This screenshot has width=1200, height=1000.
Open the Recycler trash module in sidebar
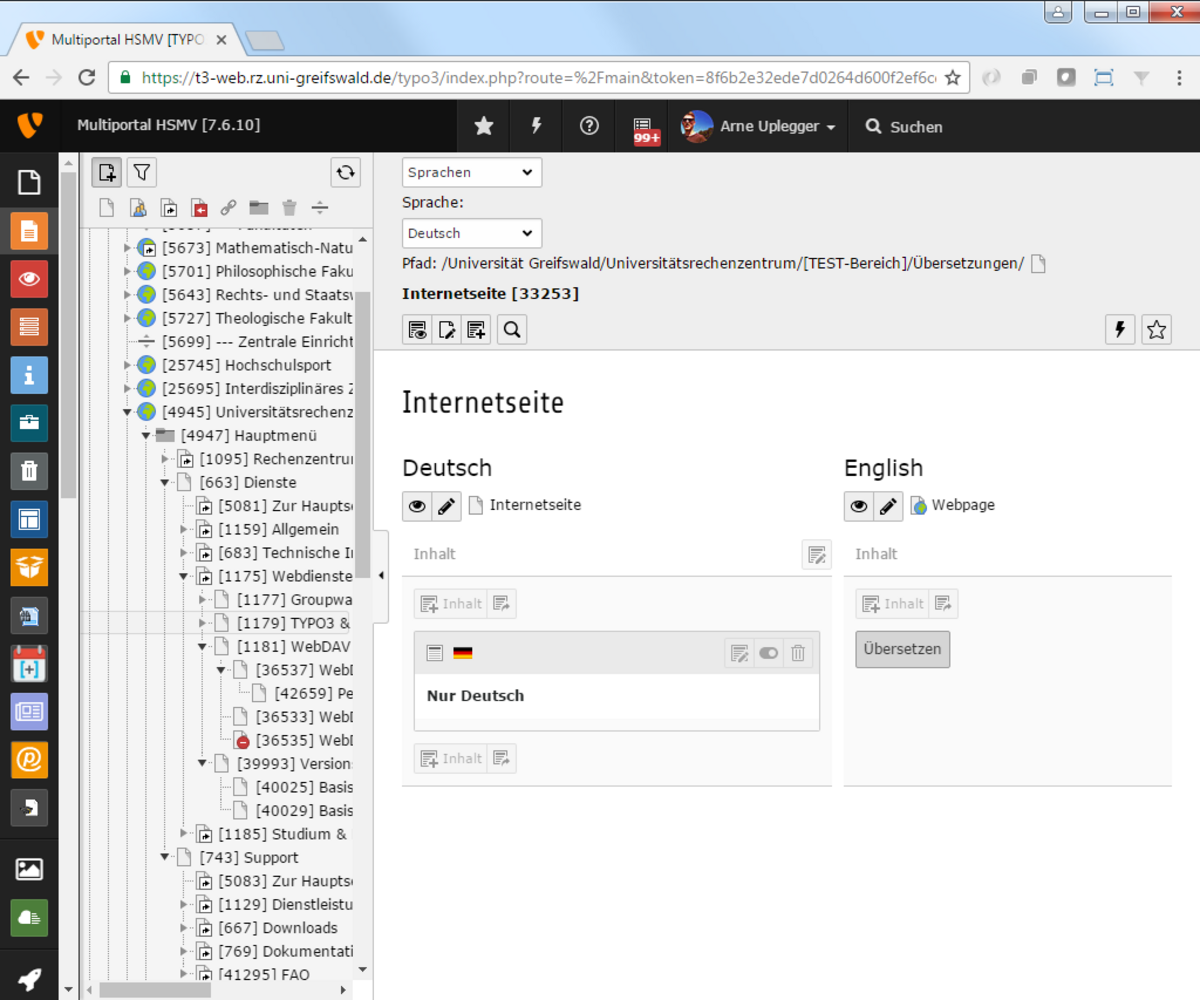tap(29, 471)
